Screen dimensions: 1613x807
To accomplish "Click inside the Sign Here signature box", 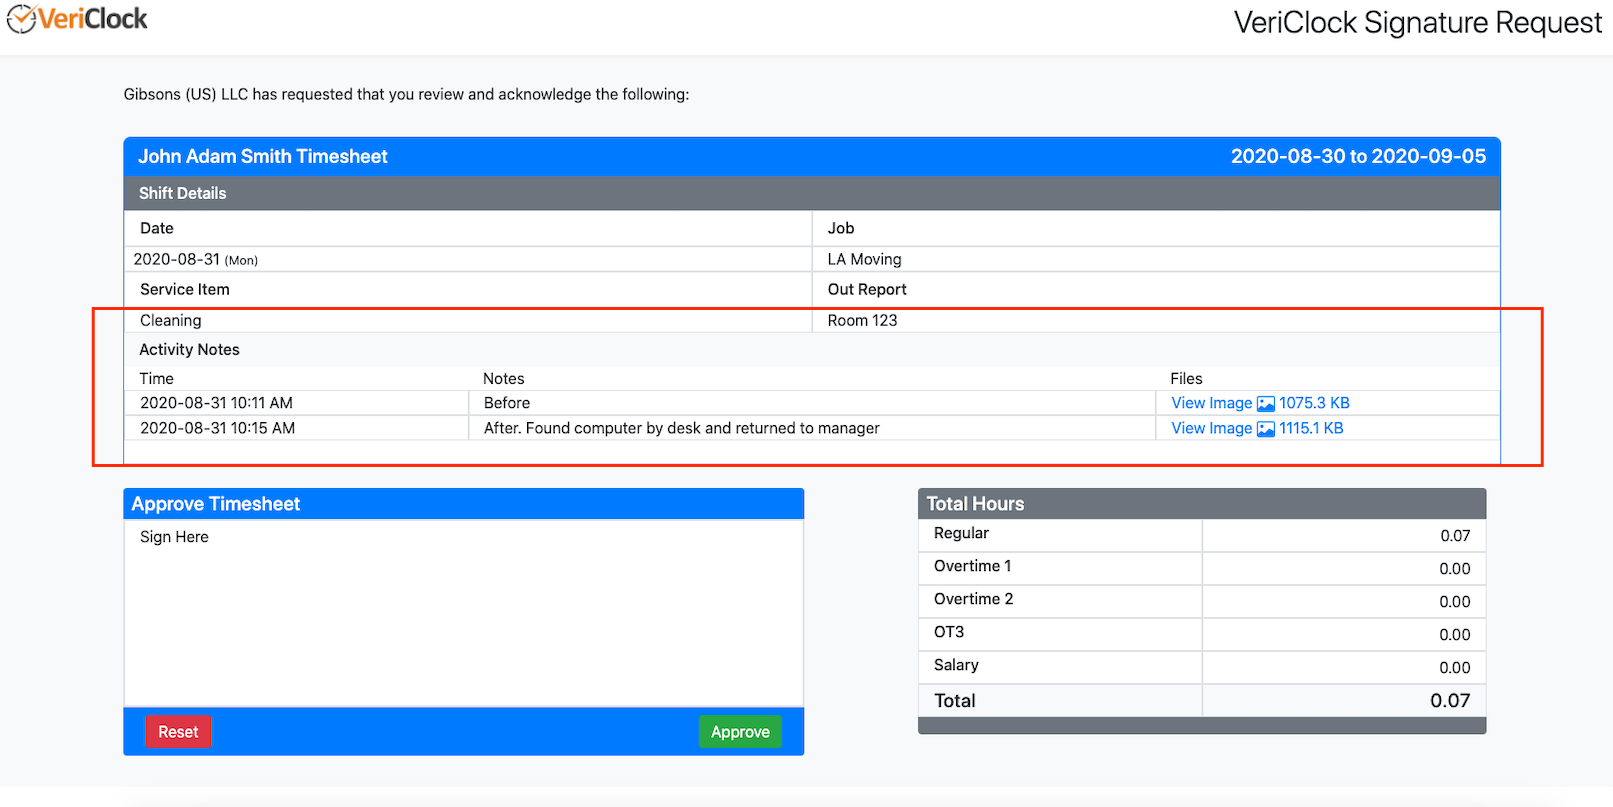I will 463,620.
